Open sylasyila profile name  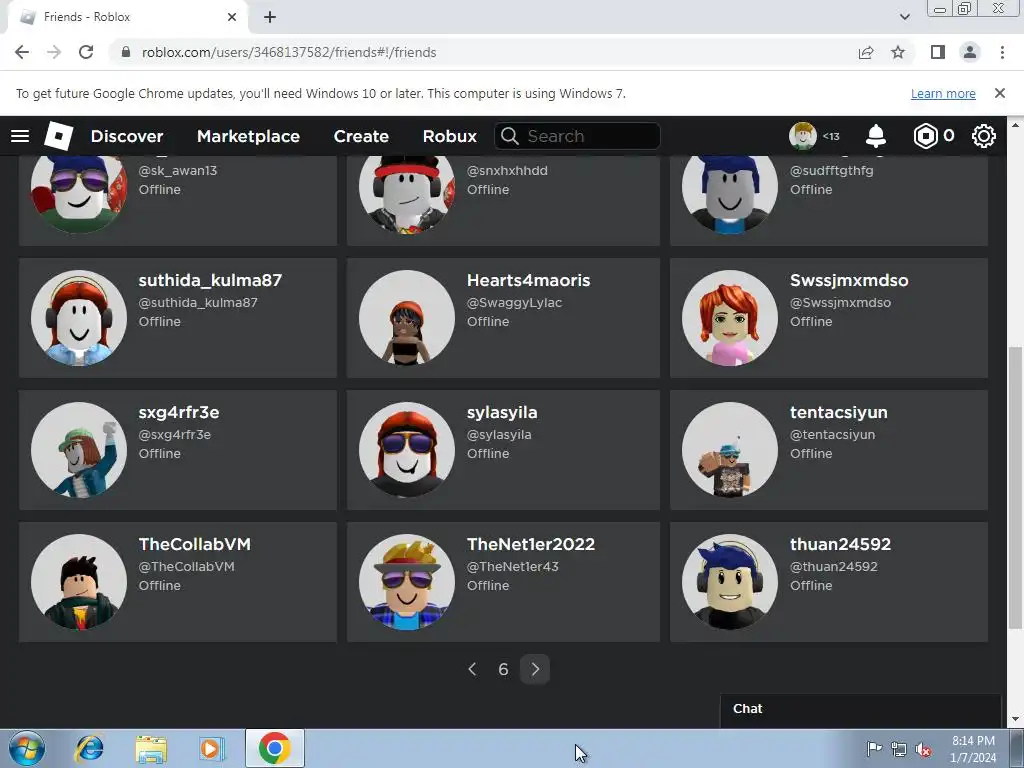click(502, 413)
